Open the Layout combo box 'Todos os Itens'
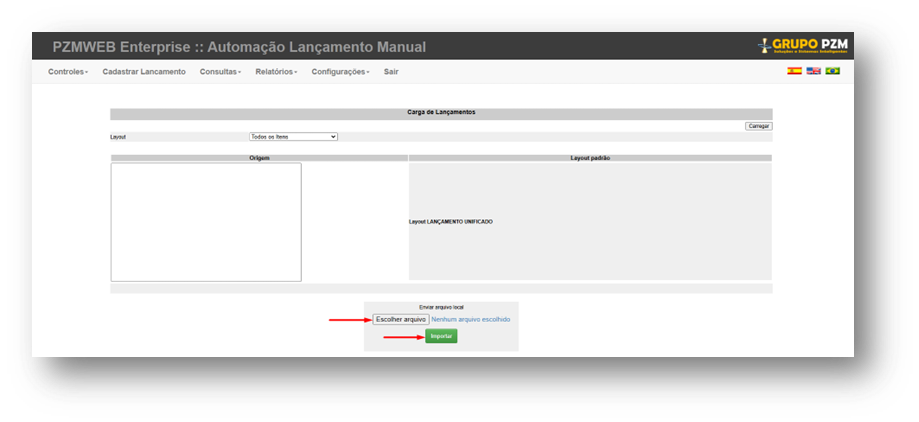Image resolution: width=919 pixels, height=422 pixels. point(293,137)
